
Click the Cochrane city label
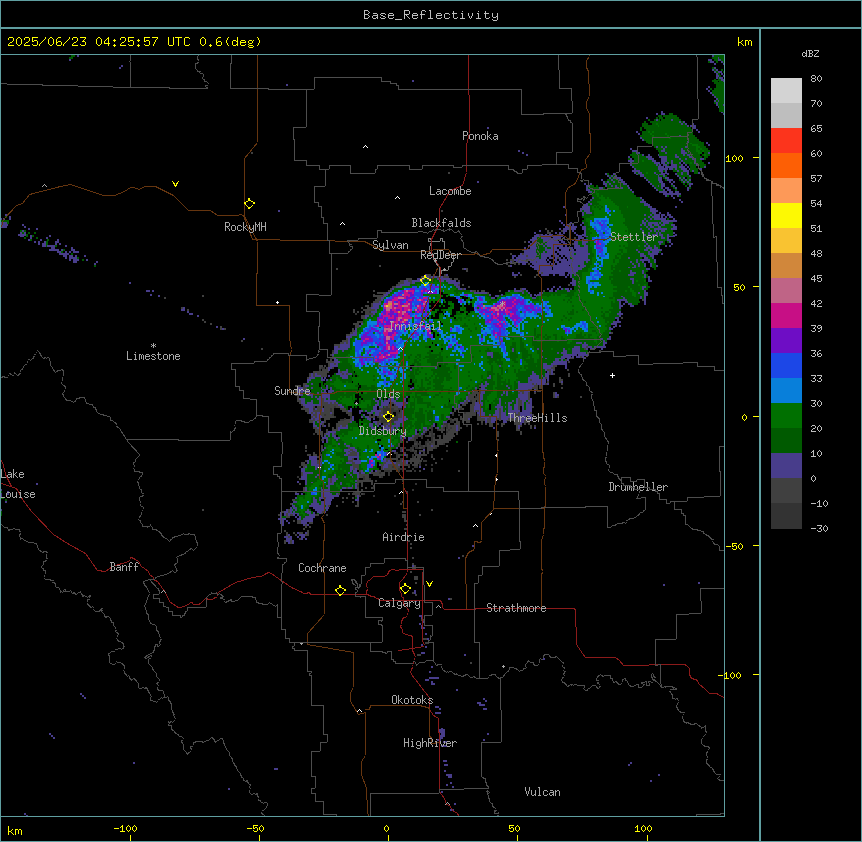tap(322, 568)
